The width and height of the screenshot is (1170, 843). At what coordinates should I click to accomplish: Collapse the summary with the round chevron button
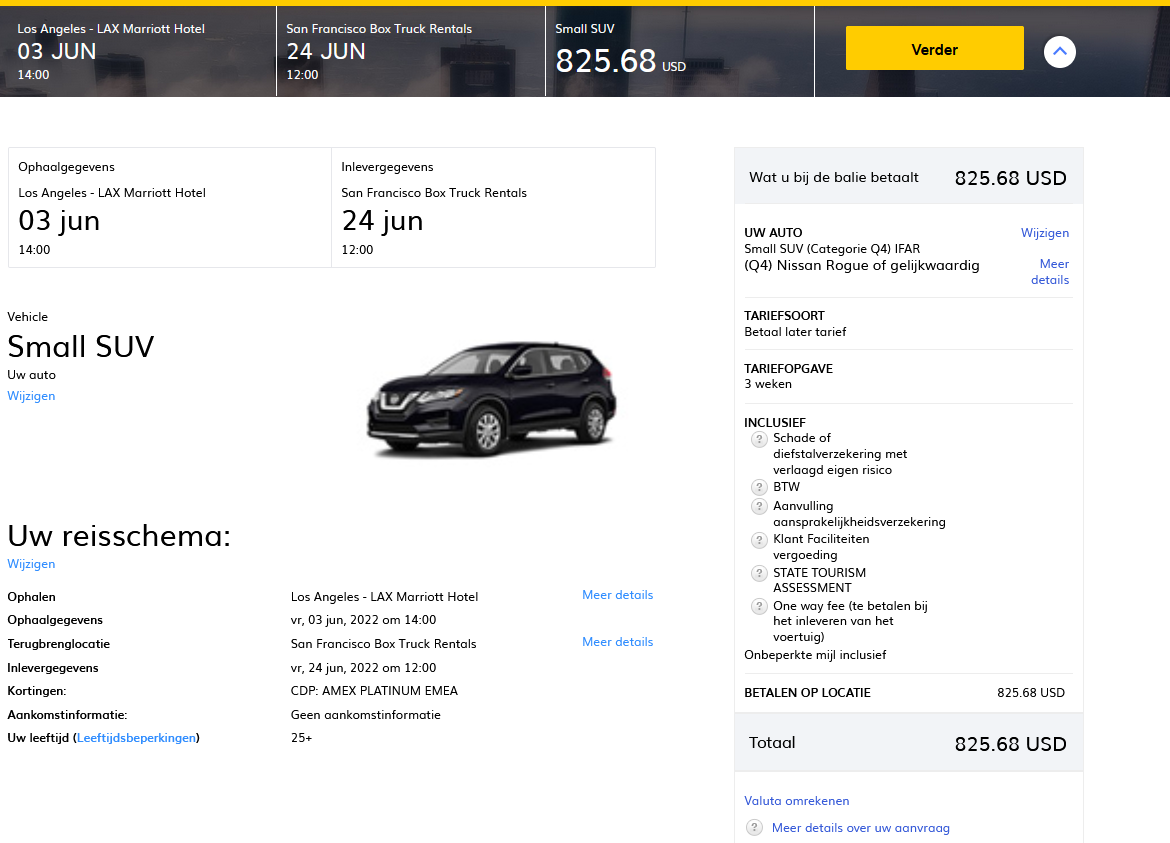coord(1059,51)
